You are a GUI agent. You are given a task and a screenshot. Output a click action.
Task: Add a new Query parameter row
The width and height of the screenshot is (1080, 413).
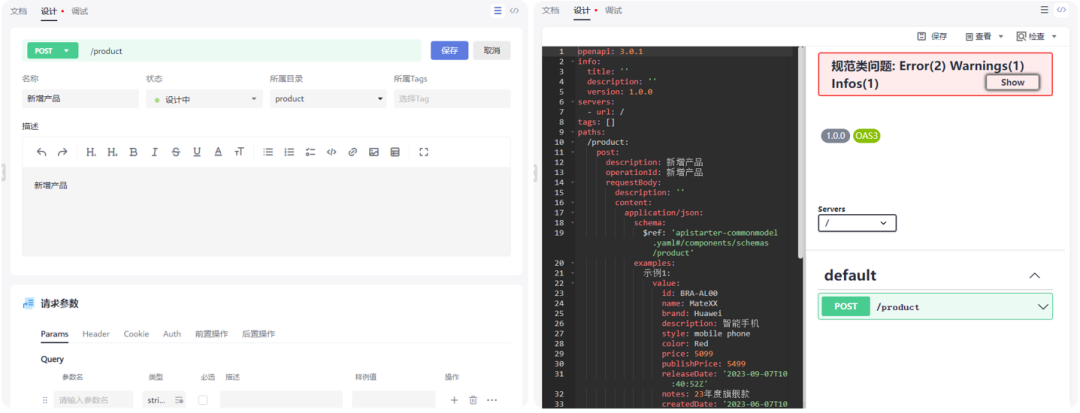(x=454, y=400)
